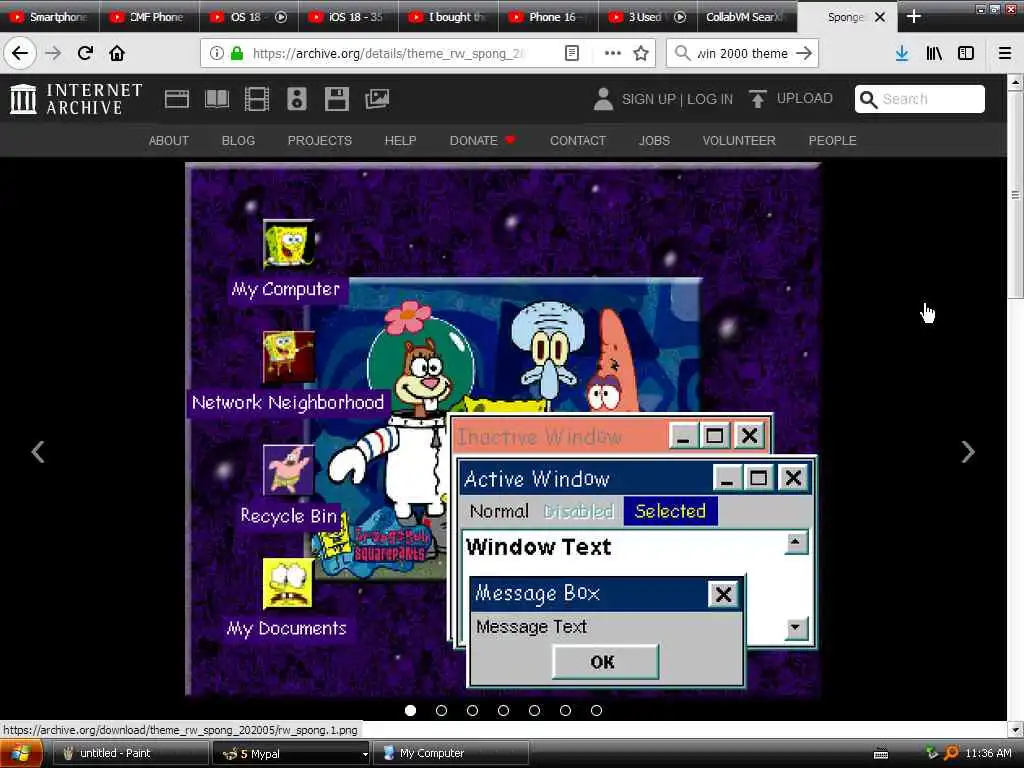The height and width of the screenshot is (768, 1024).
Task: Submit the search with the arrow
Action: [805, 53]
